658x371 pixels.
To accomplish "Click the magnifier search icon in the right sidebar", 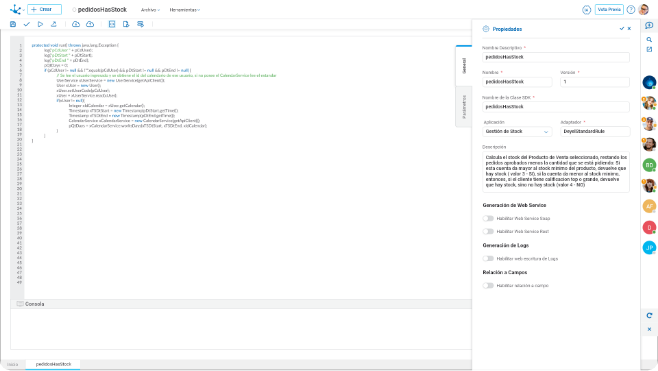I will [649, 39].
